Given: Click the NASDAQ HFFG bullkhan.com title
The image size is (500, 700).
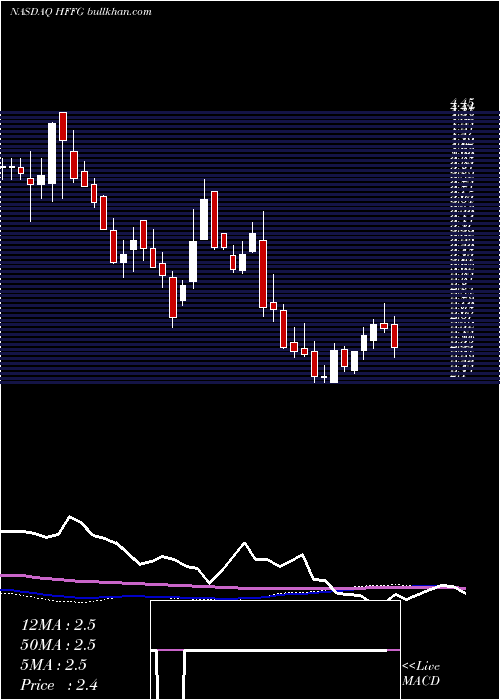Looking at the screenshot, I should point(81,11).
